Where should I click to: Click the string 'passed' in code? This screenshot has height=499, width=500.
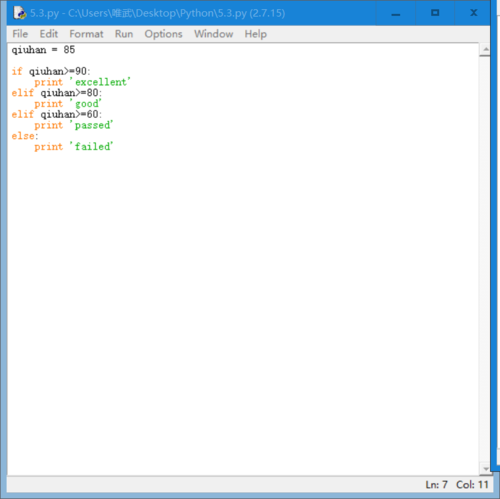pyautogui.click(x=91, y=125)
